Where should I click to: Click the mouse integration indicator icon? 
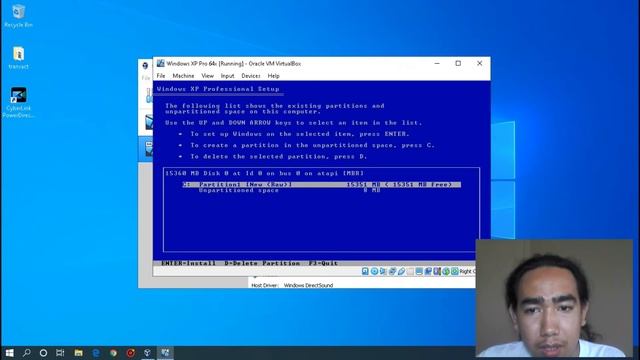(x=446, y=271)
